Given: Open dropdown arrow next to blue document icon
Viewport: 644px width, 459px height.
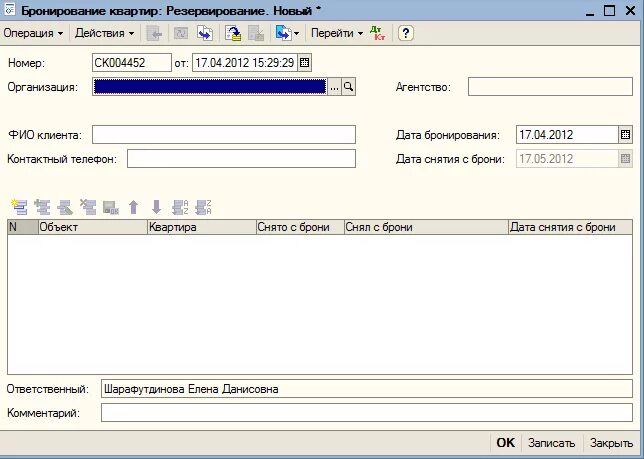Looking at the screenshot, I should click(297, 34).
